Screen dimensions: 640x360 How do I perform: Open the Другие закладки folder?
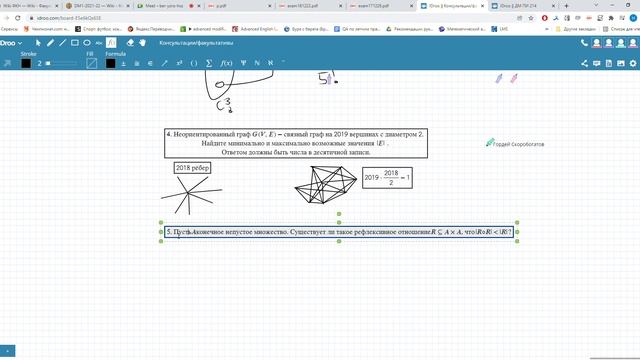pyautogui.click(x=575, y=29)
